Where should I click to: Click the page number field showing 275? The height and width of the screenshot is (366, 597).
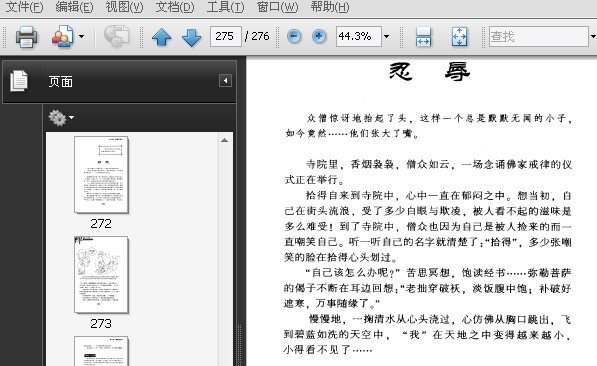click(x=225, y=36)
